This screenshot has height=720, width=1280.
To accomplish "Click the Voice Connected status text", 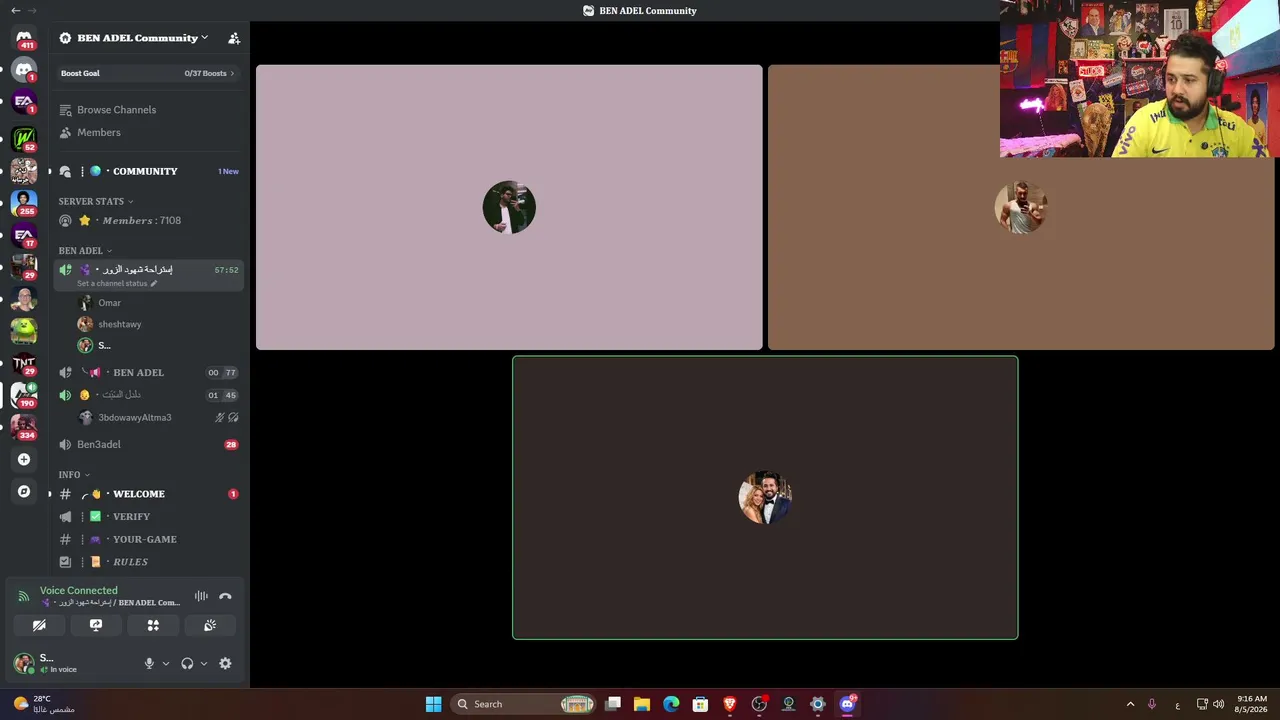I will tap(79, 590).
